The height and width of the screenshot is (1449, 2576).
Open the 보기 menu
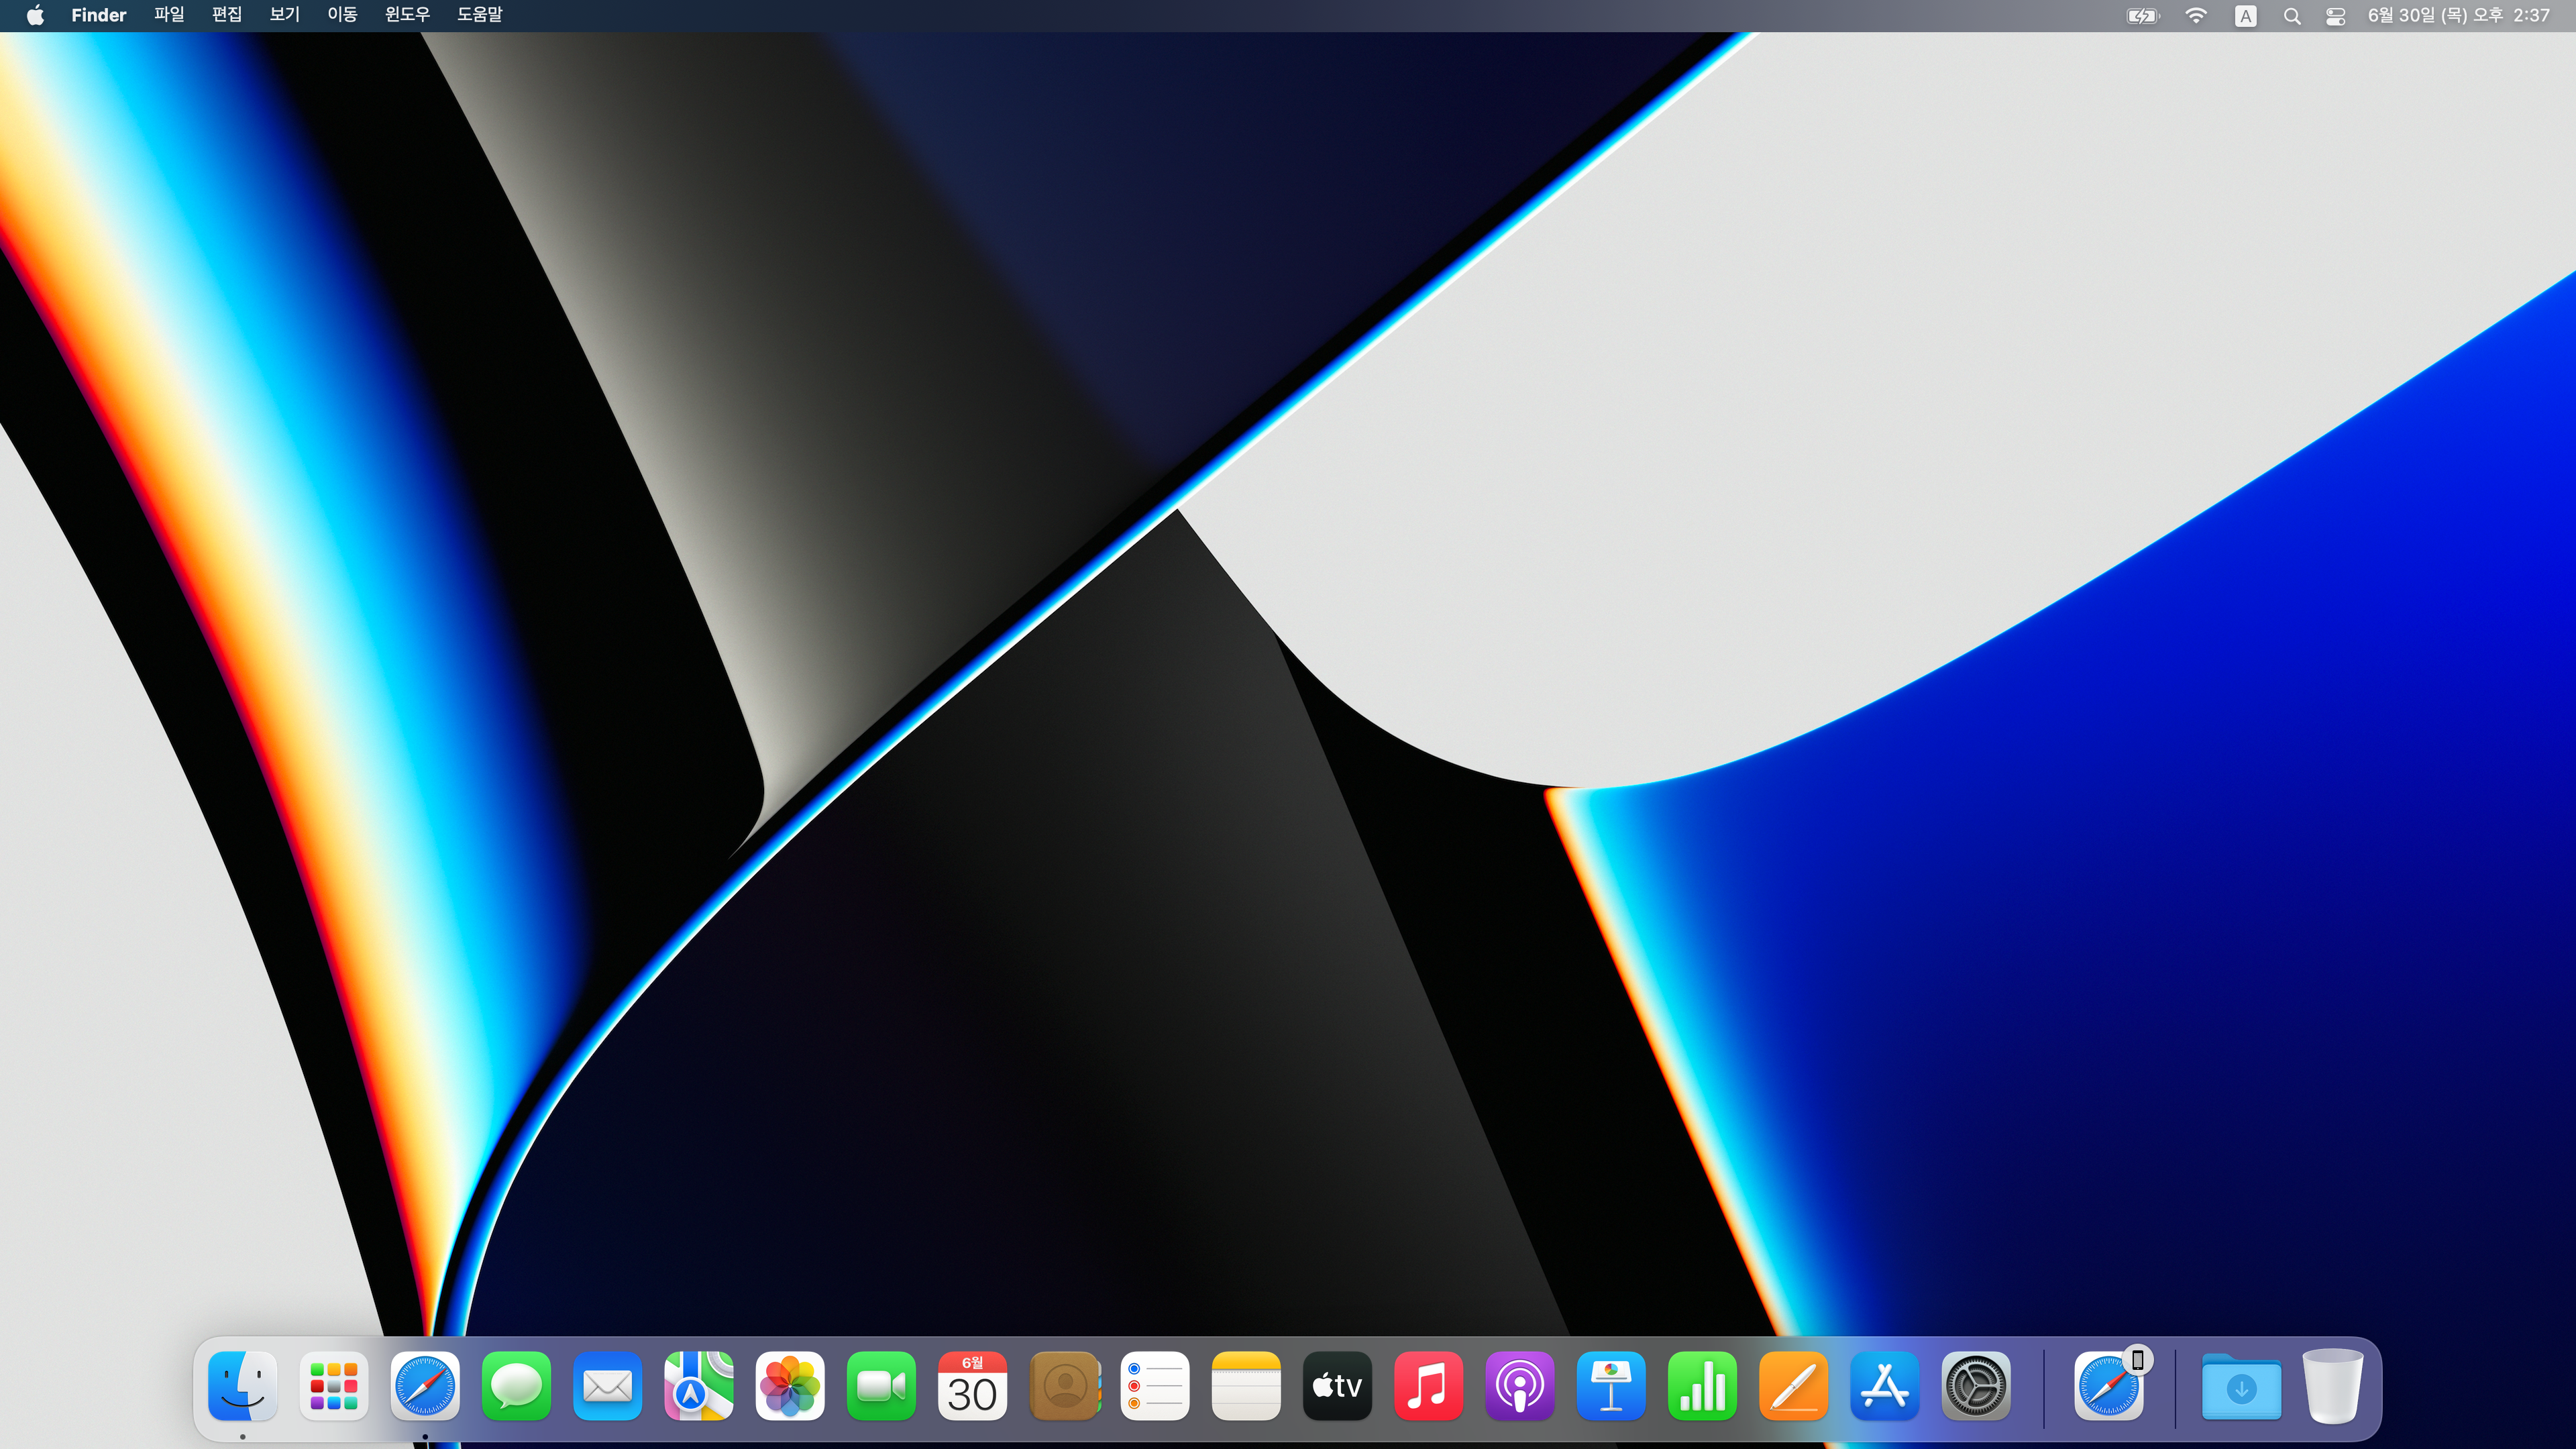click(x=284, y=15)
